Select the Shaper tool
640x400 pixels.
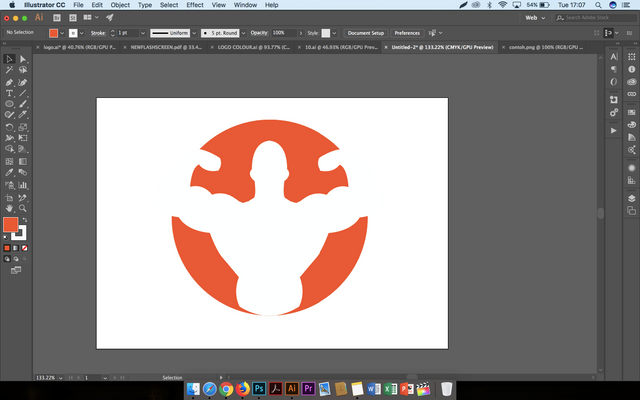9,115
